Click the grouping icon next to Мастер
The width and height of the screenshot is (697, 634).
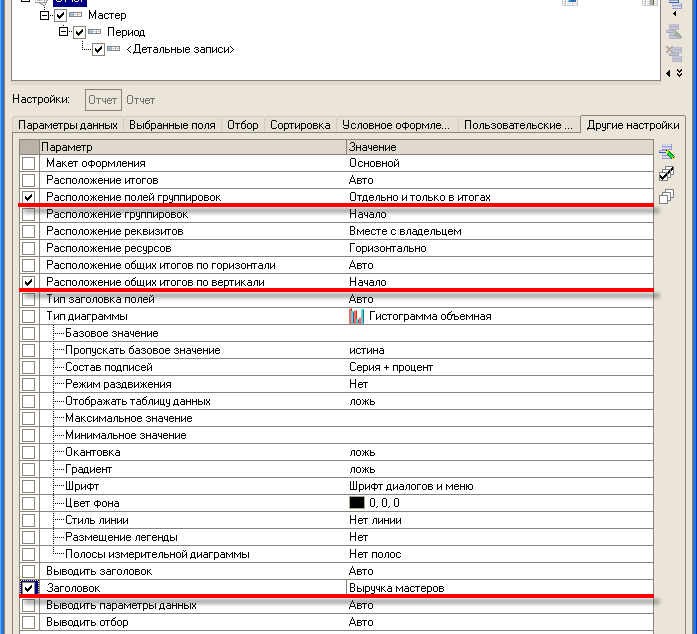pyautogui.click(x=76, y=15)
